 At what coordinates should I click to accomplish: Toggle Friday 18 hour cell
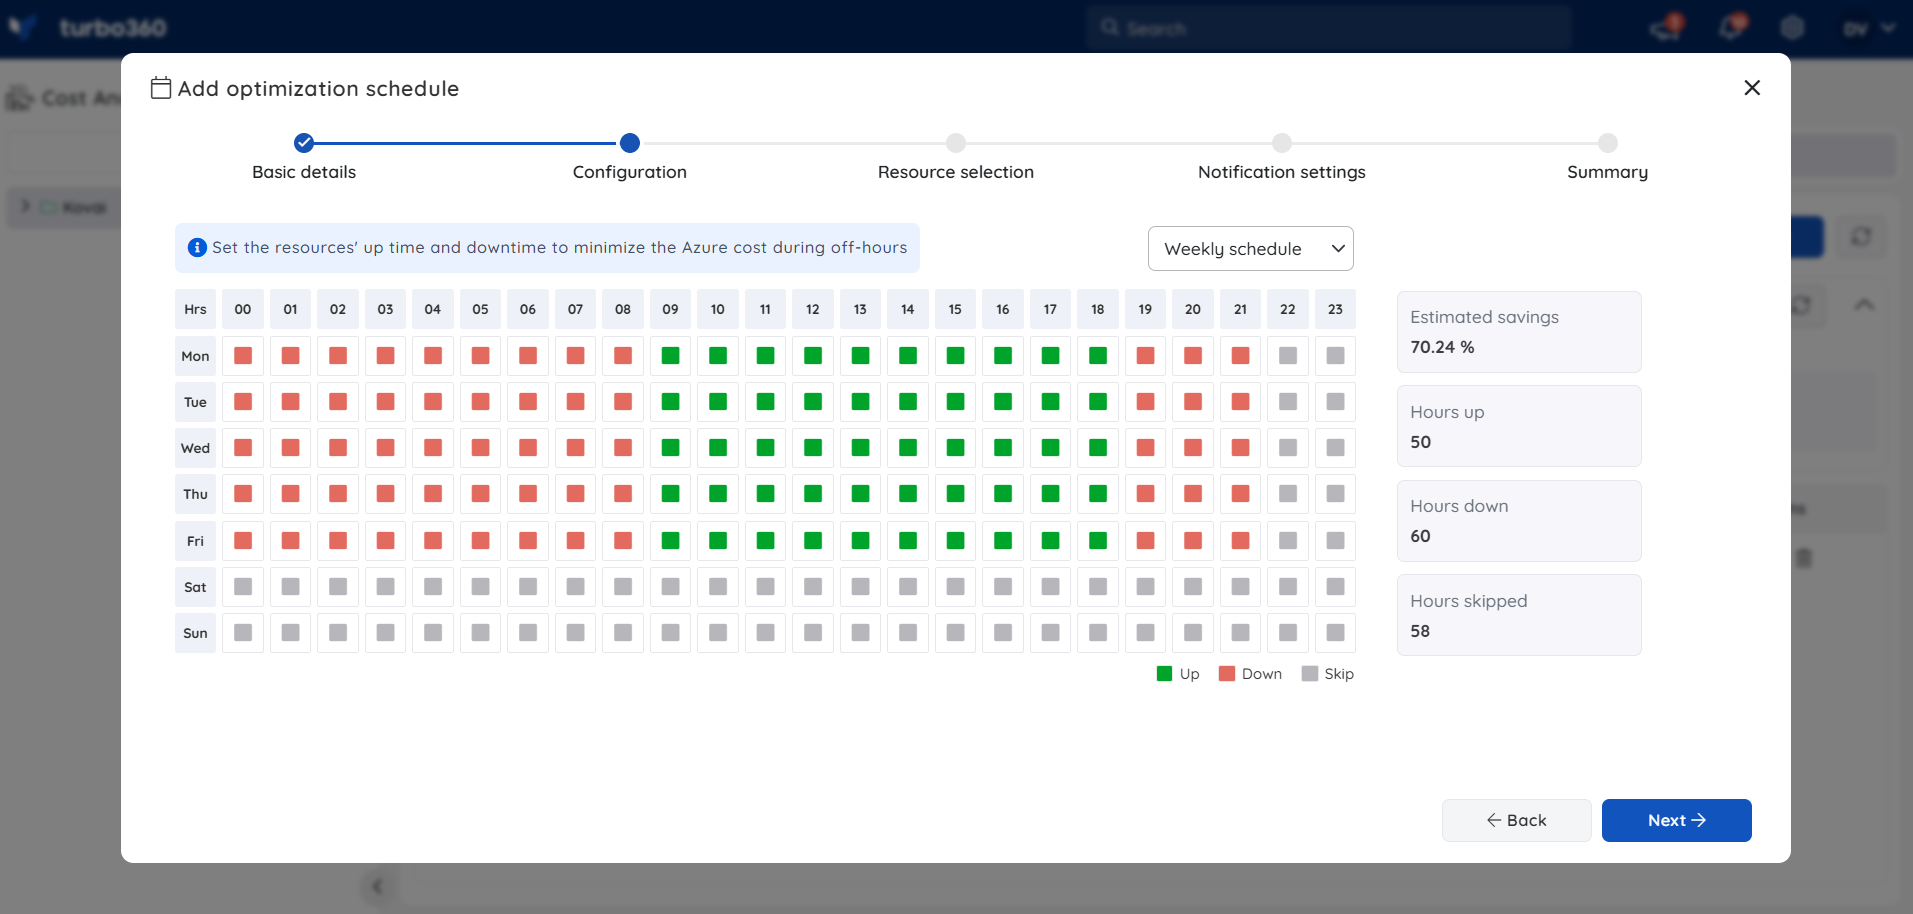point(1098,541)
